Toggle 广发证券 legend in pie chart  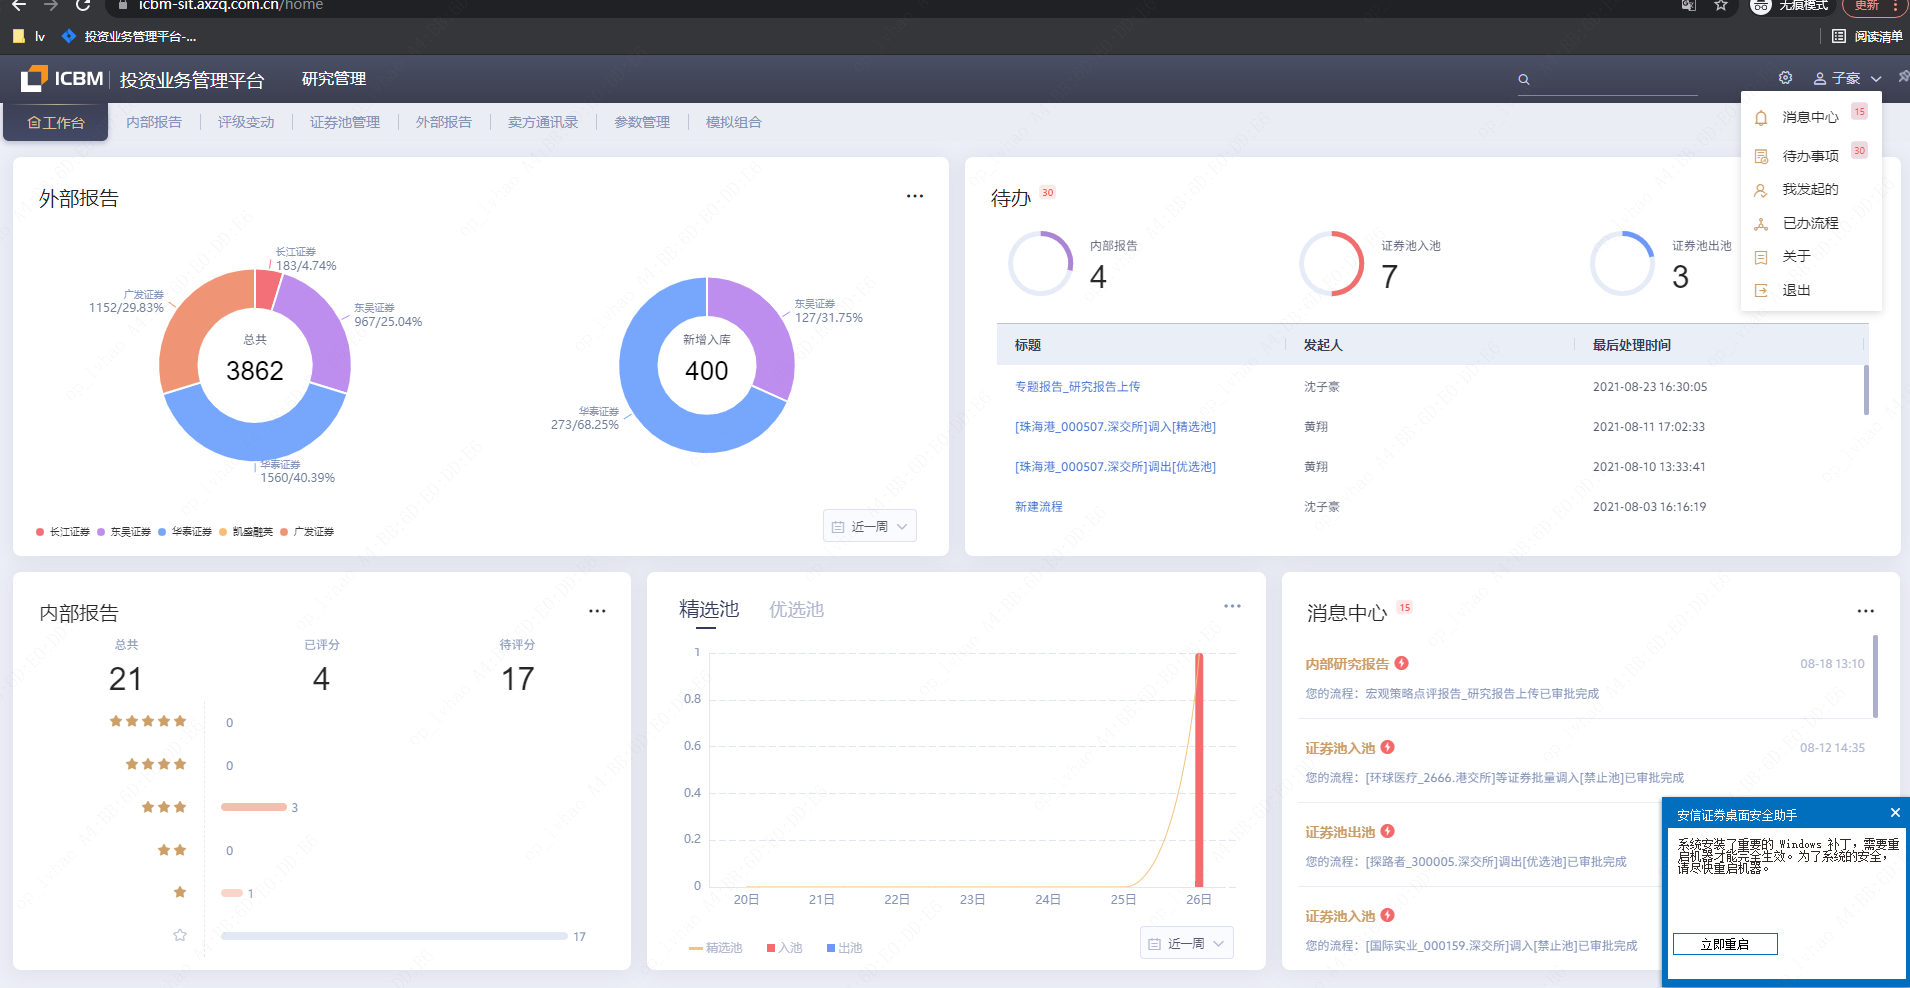[x=307, y=532]
